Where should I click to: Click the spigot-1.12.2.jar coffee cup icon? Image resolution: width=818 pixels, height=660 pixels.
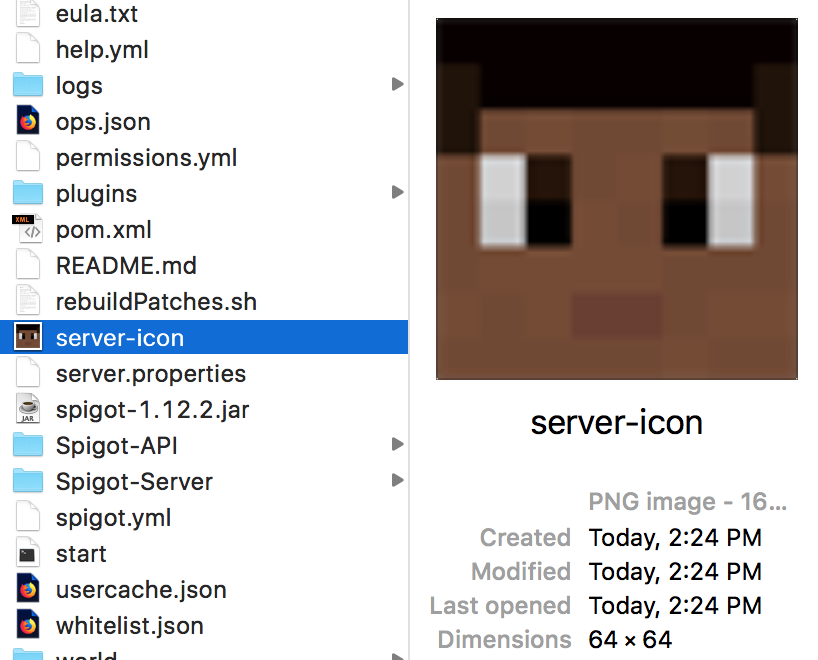point(27,409)
